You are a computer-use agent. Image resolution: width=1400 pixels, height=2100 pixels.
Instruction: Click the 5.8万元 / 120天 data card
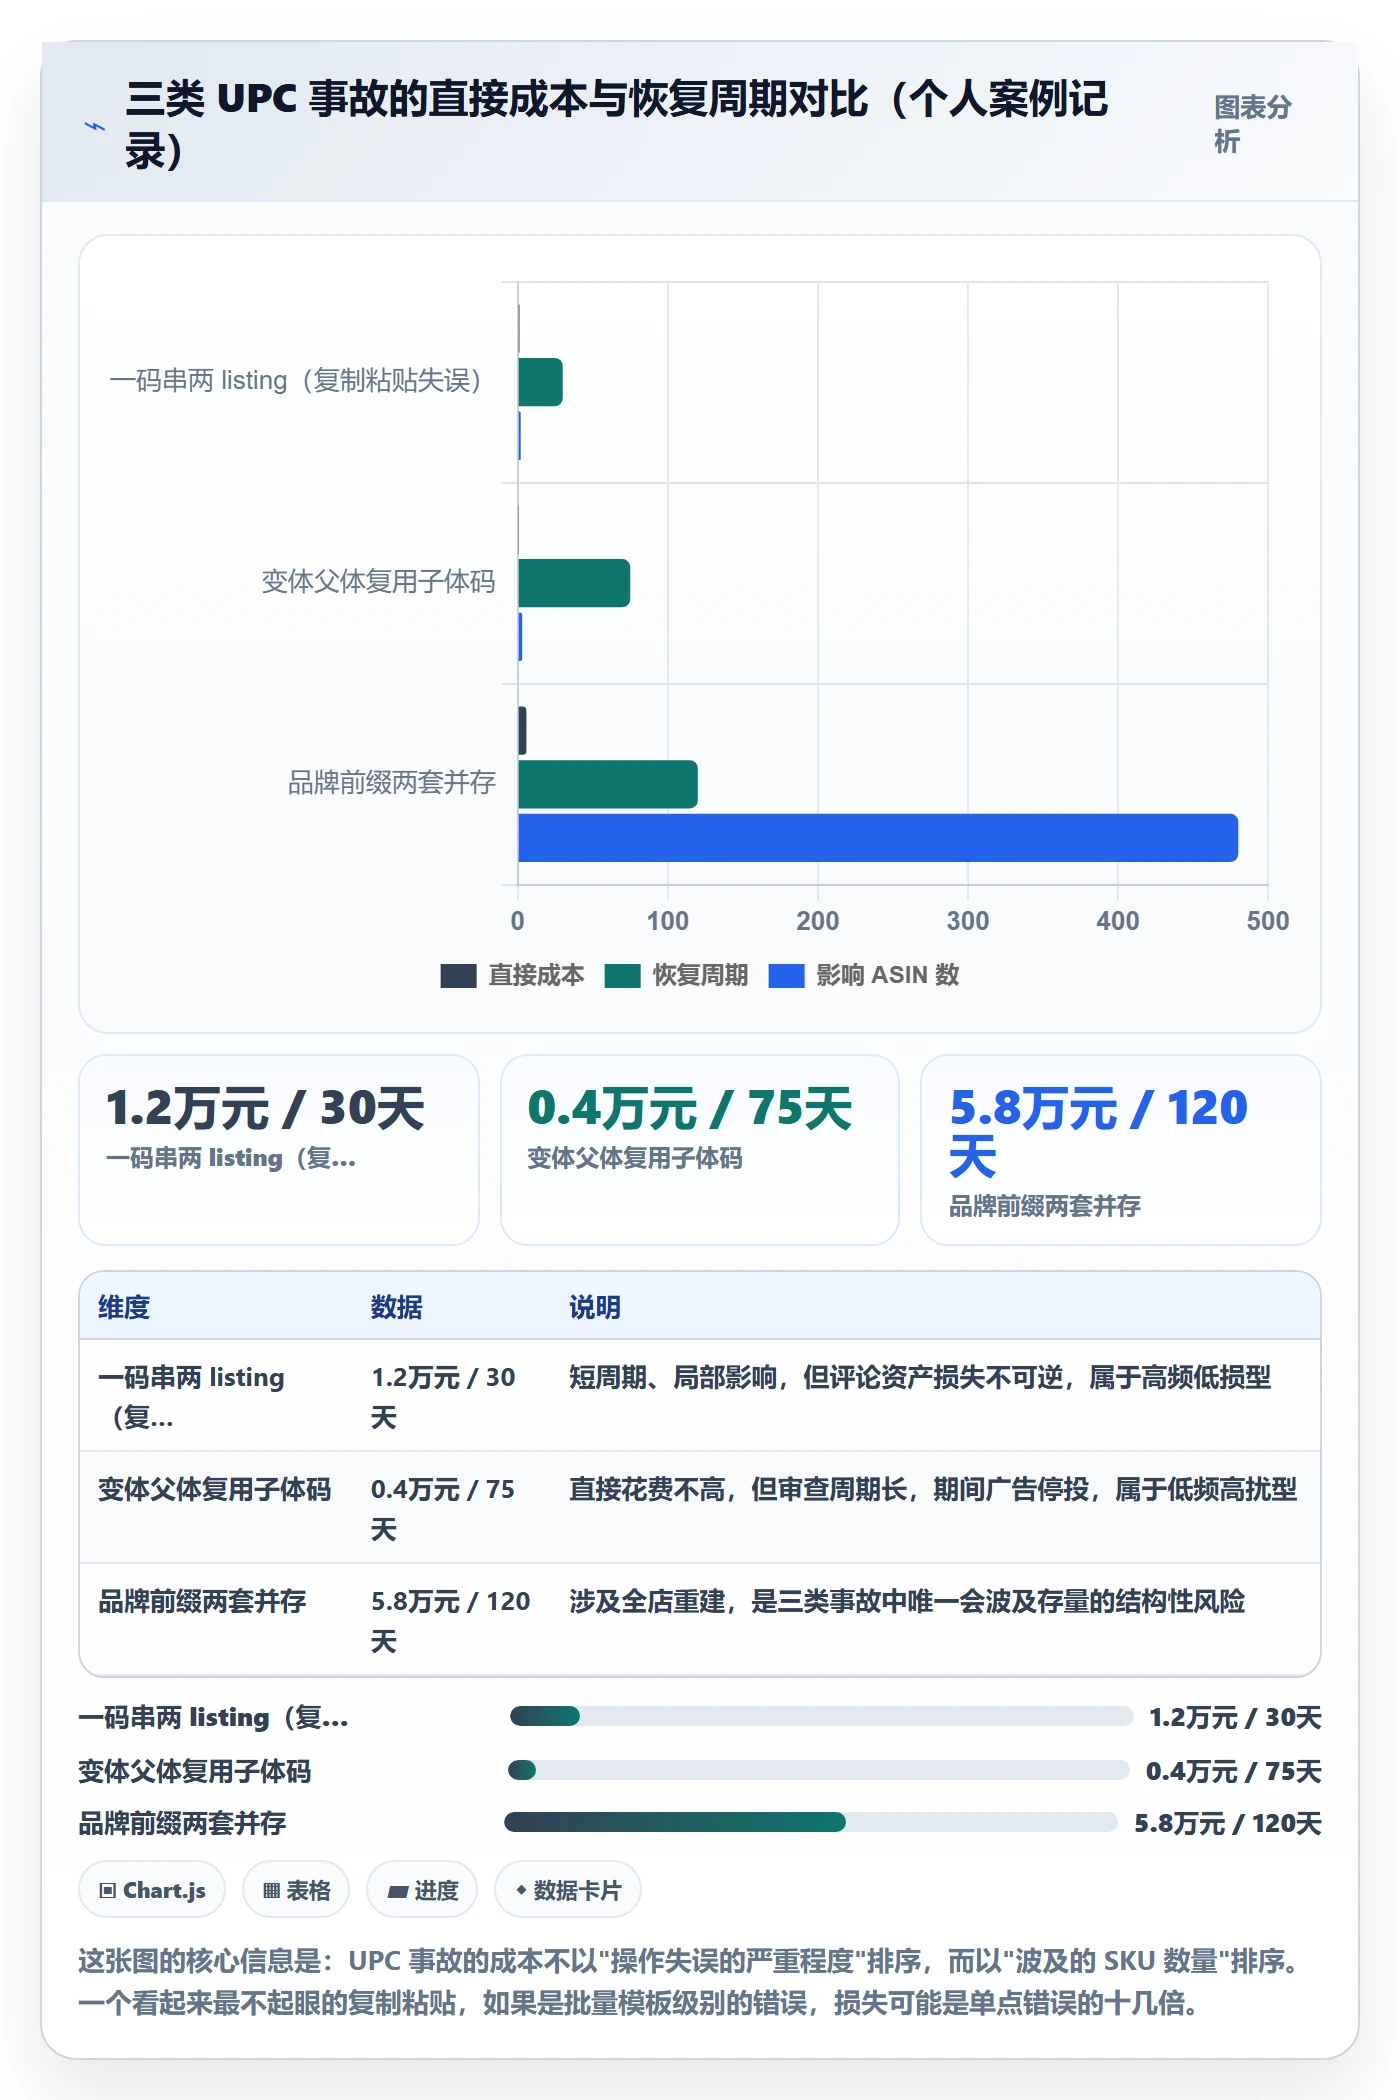pyautogui.click(x=1121, y=1150)
